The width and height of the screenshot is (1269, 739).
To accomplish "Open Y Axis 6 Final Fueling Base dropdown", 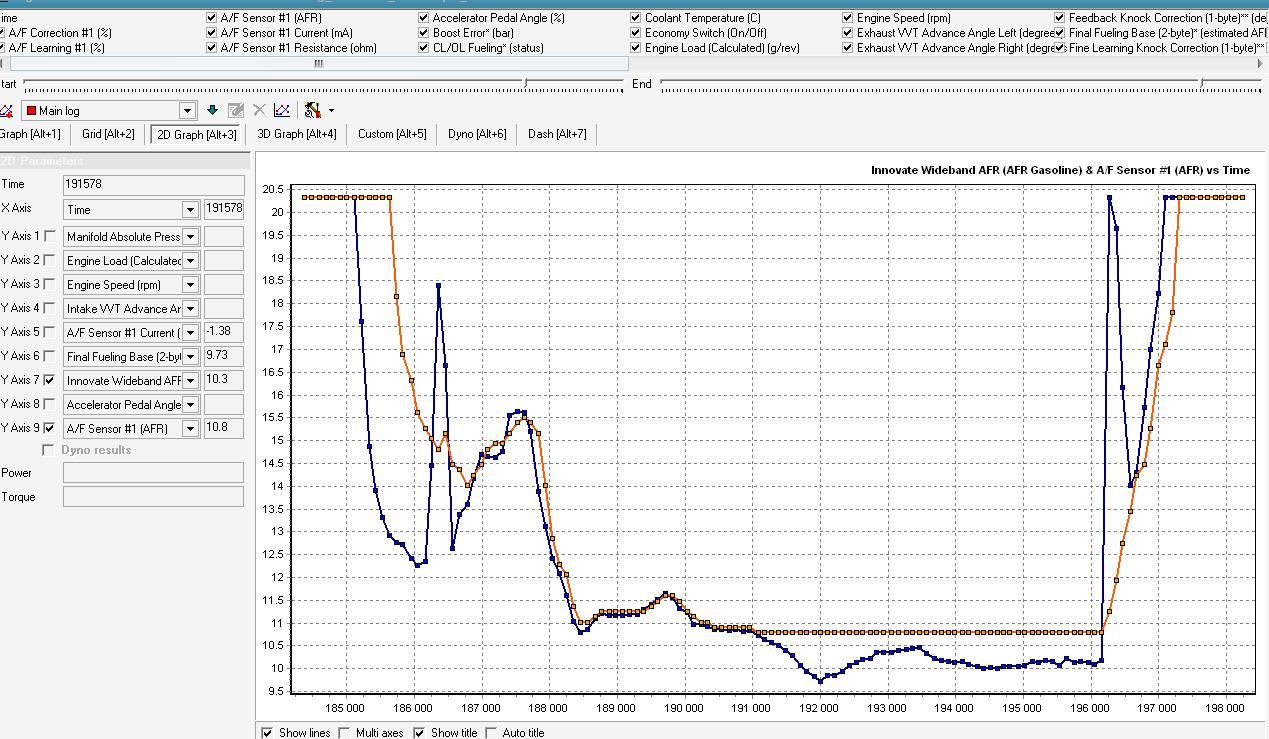I will coord(190,357).
